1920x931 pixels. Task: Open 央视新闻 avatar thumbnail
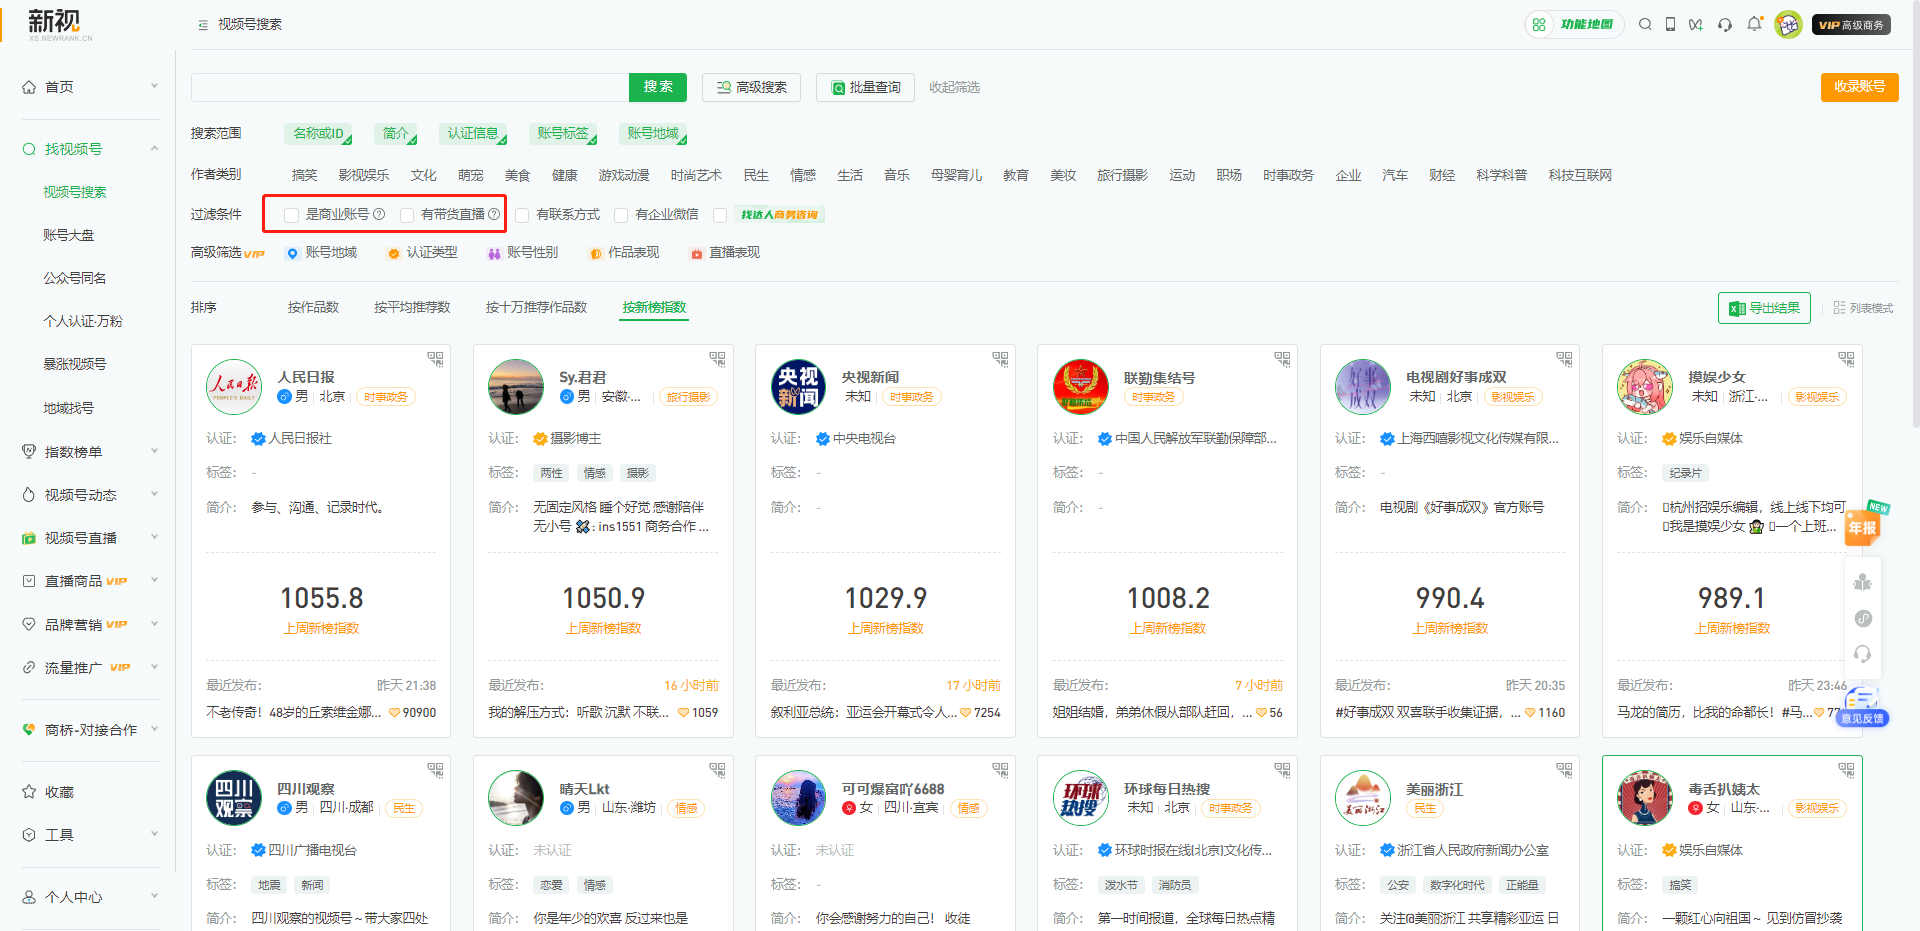(798, 387)
